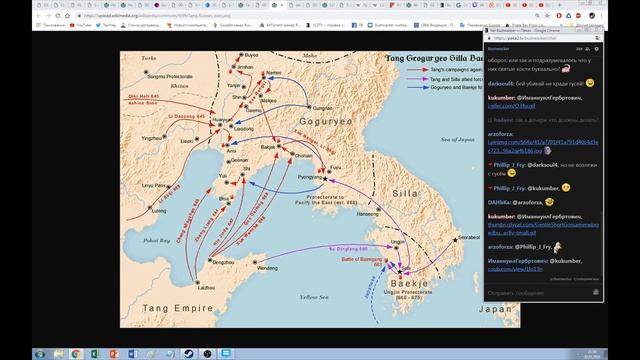Viewport: 640px width, 360px height.
Task: Bookmark this page with the star icon
Action: click(547, 16)
